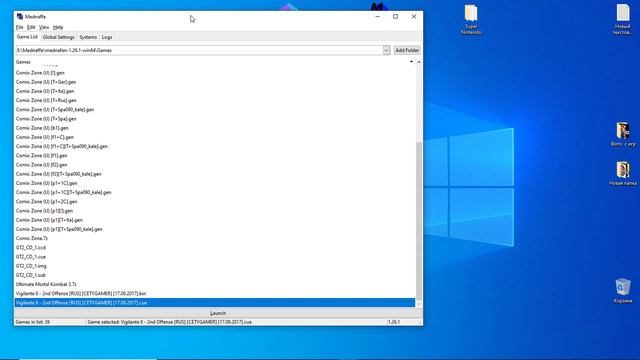Select Comix Zone (U) [T+Ger].gen

click(215, 82)
